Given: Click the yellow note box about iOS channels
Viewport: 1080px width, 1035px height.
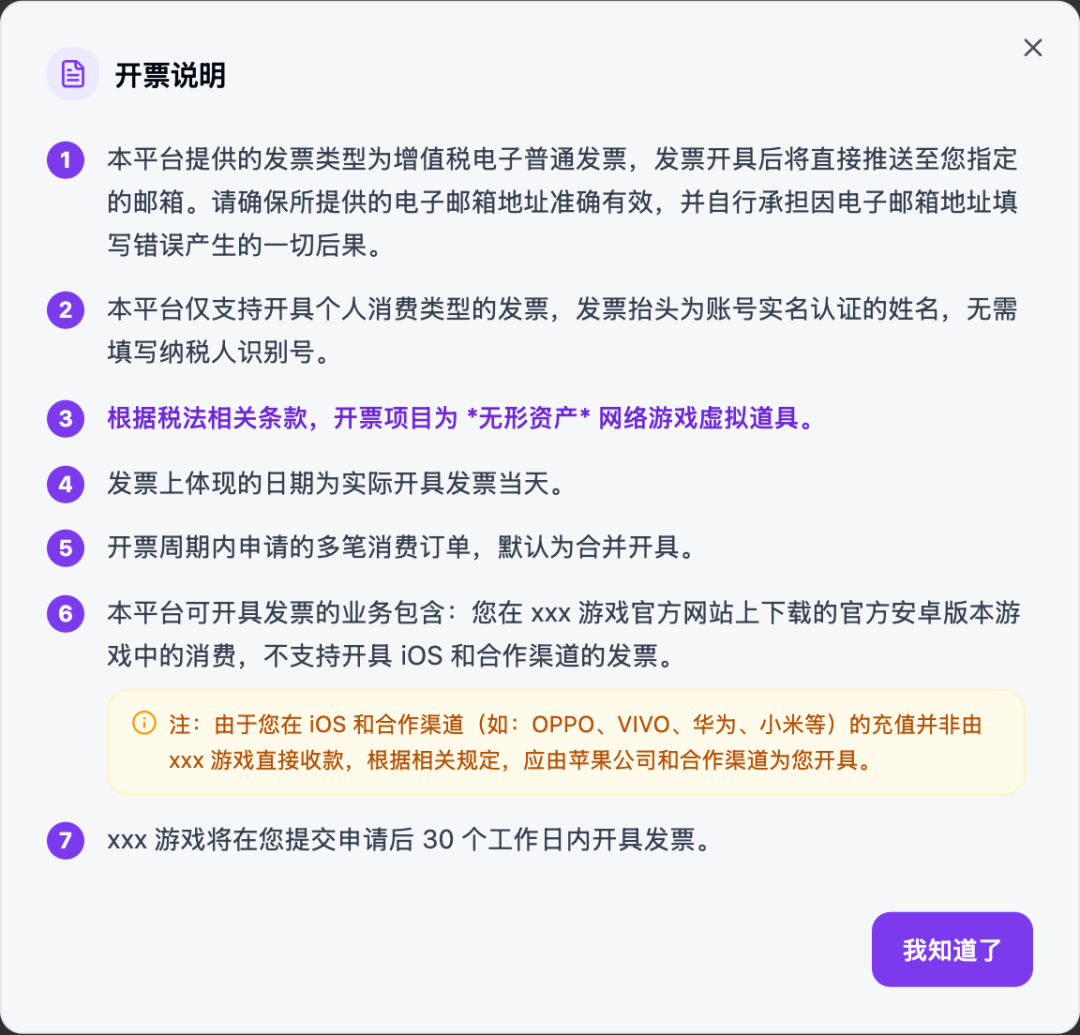Looking at the screenshot, I should (x=566, y=742).
